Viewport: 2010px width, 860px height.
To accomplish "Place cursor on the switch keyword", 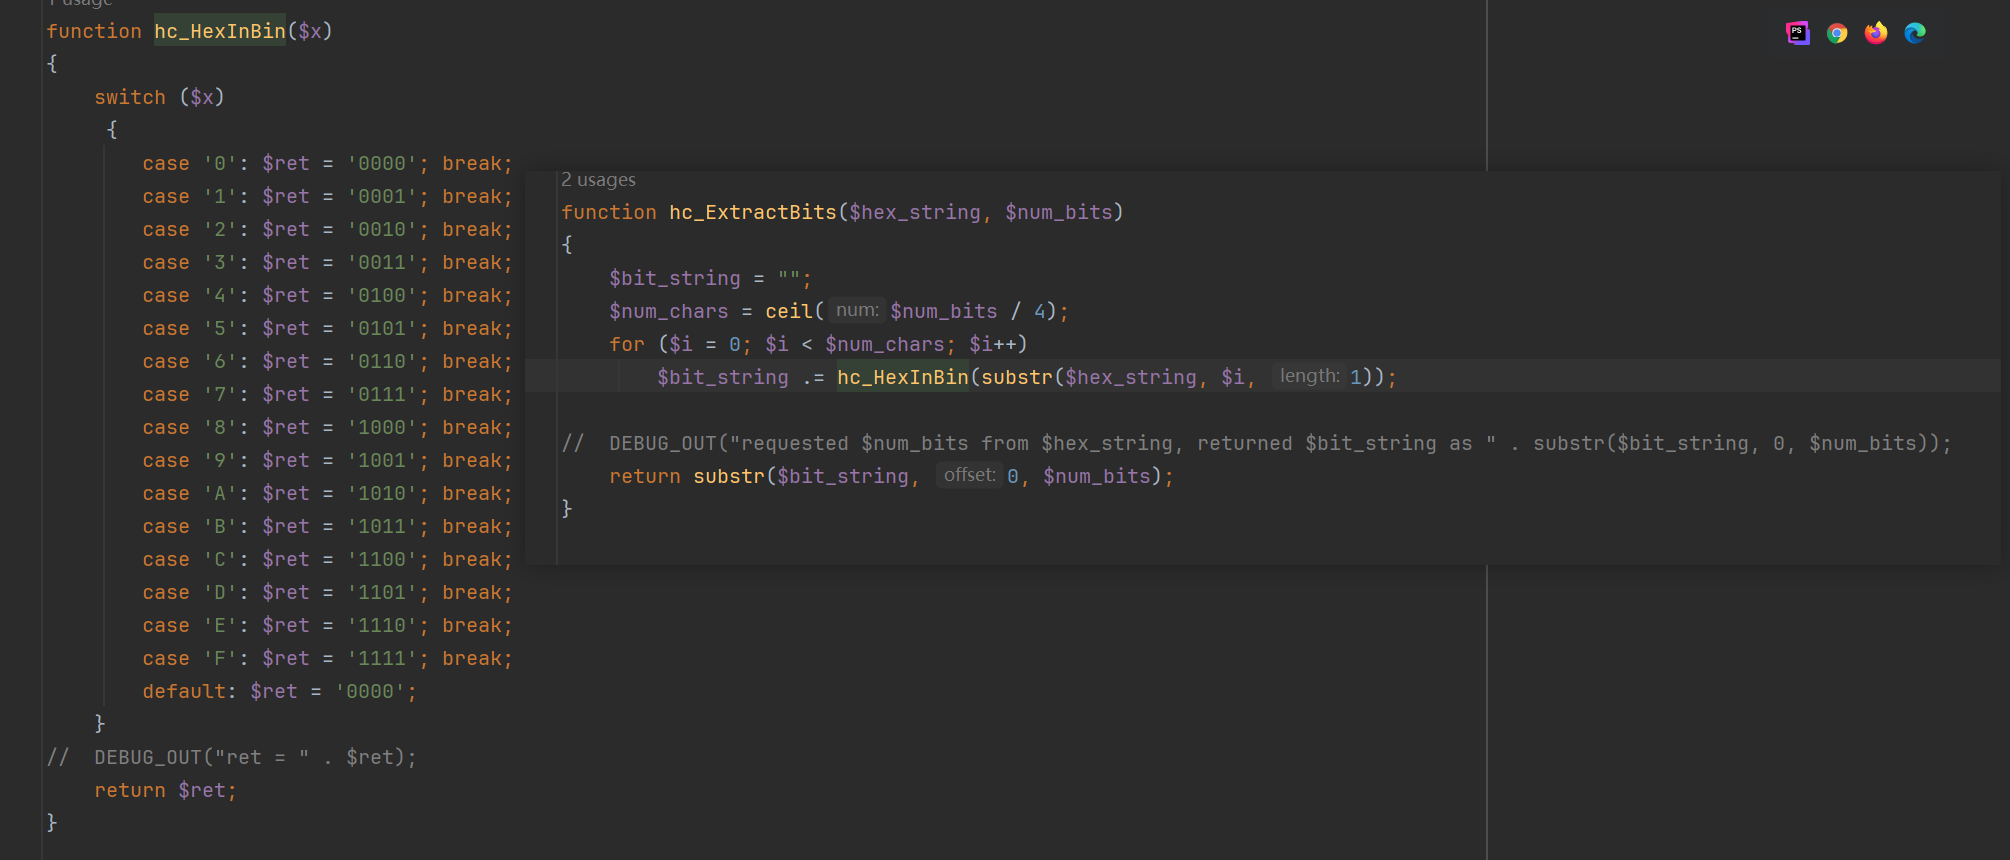I will 130,97.
